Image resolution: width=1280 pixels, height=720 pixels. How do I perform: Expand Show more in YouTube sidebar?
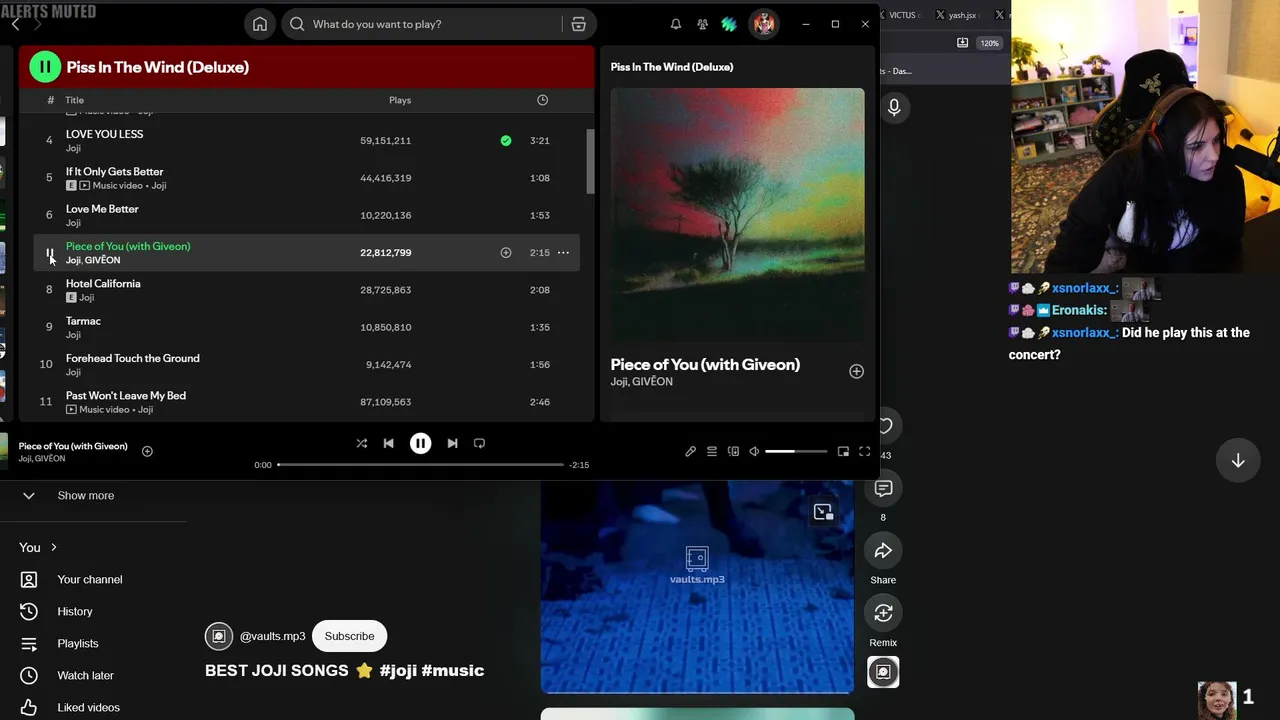point(86,496)
